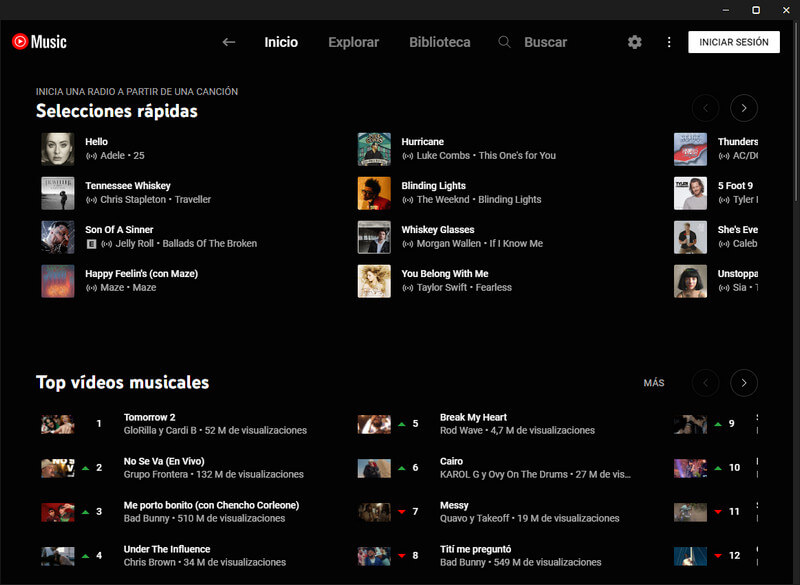Click the search magnifier icon
Viewport: 800px width, 585px height.
pos(504,42)
